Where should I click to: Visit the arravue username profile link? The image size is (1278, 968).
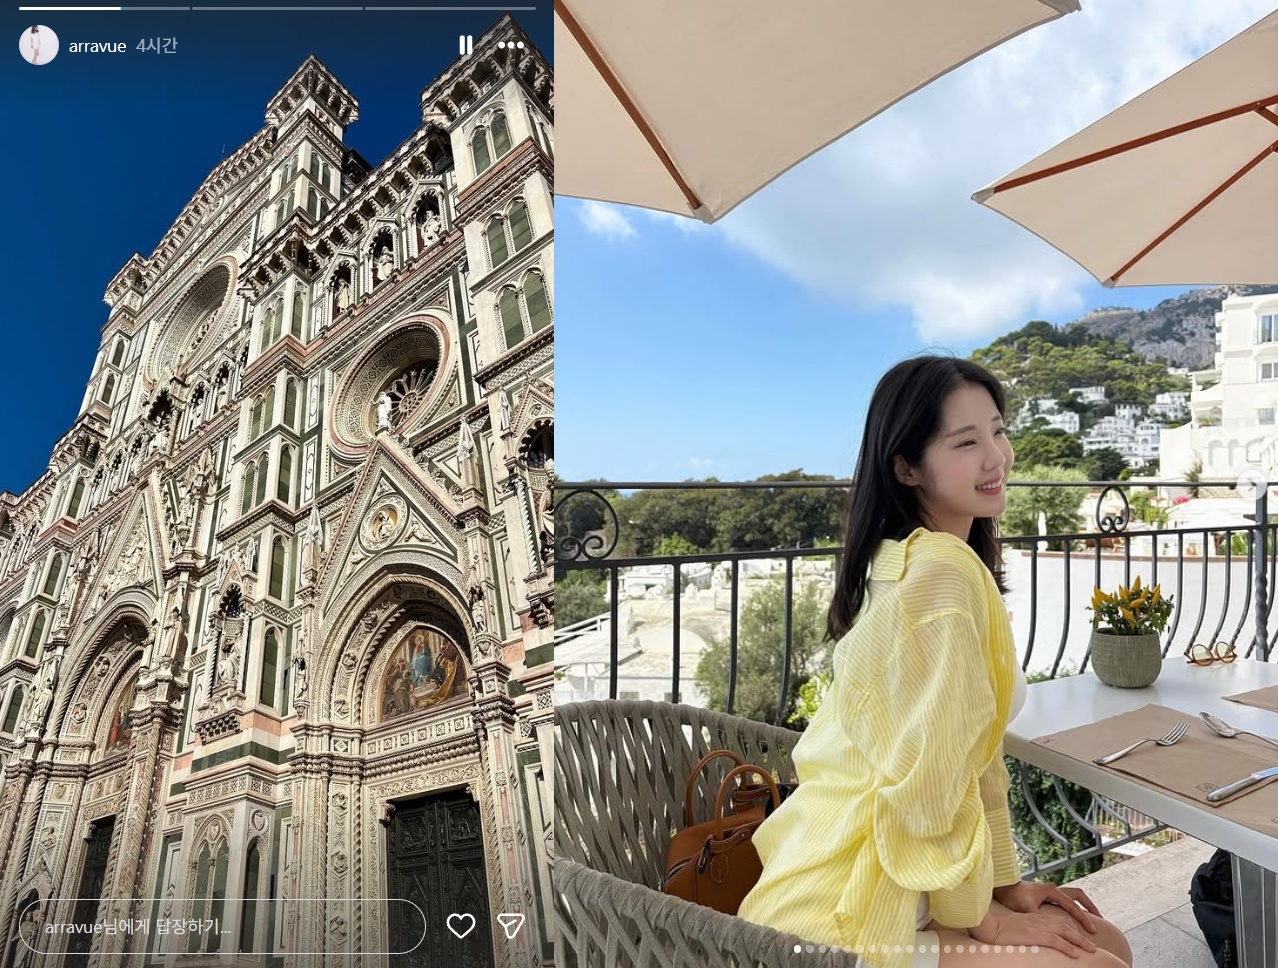[x=97, y=46]
